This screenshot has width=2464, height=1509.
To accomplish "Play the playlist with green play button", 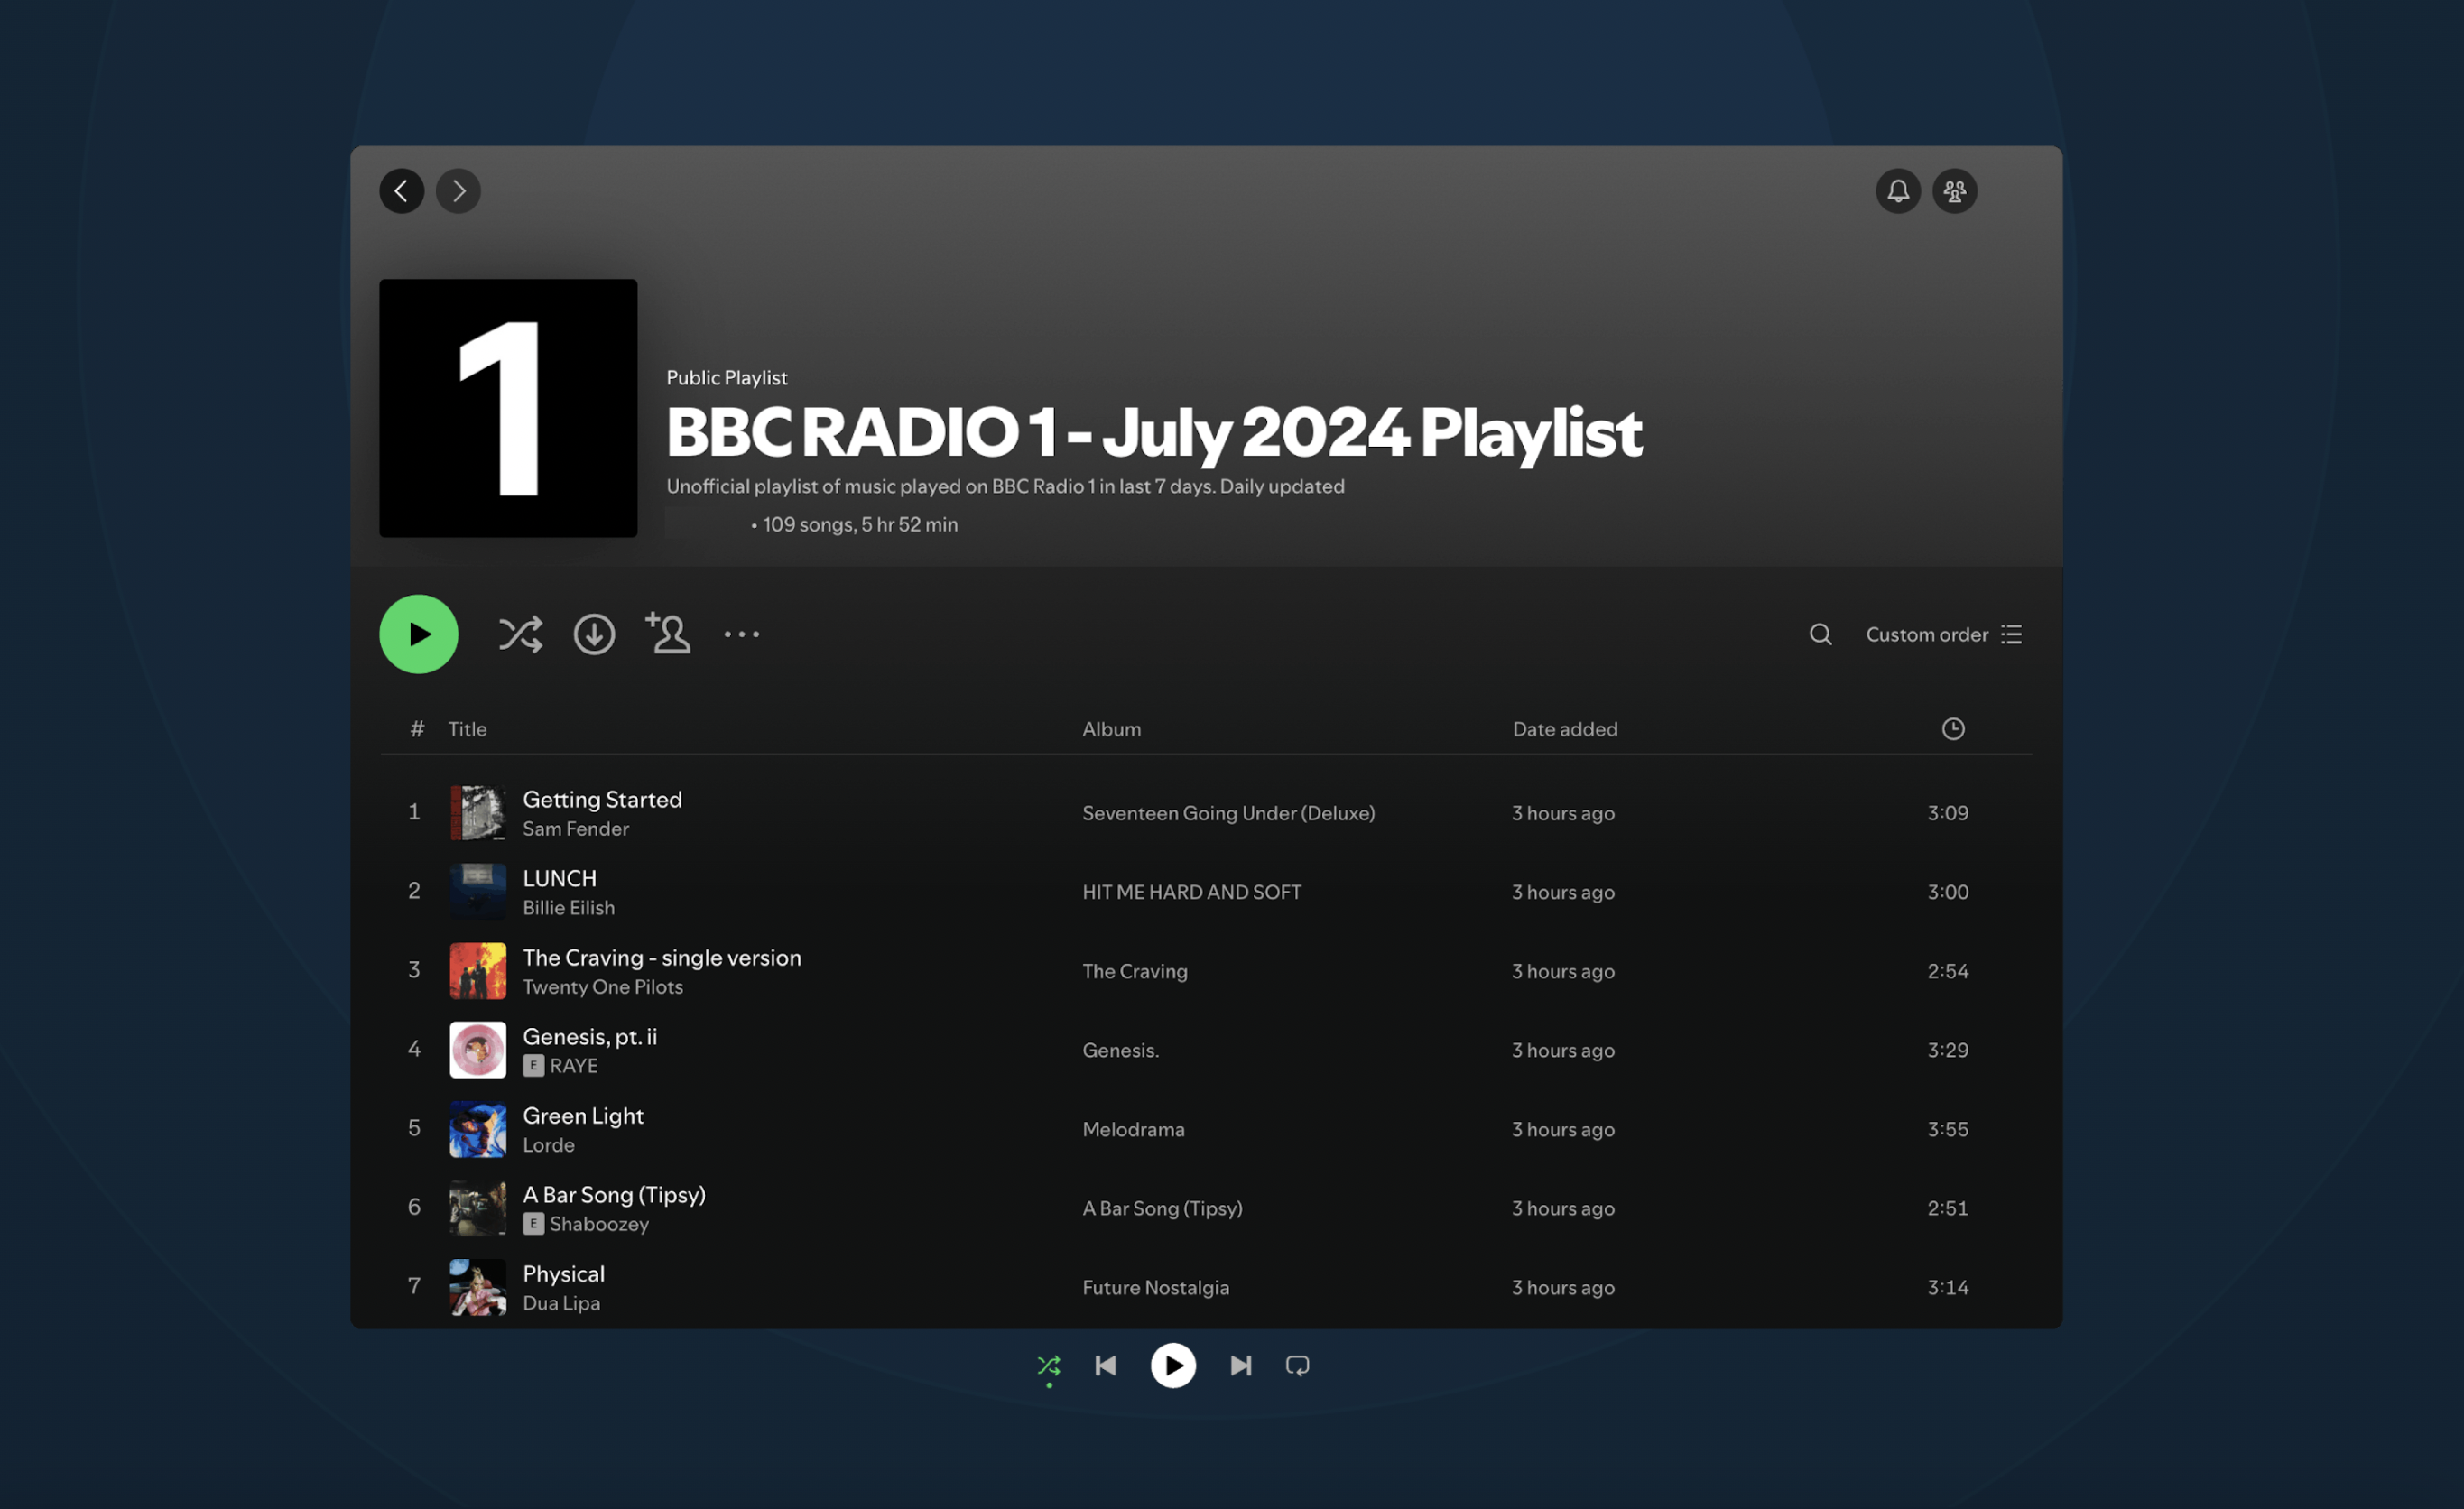I will coord(419,634).
